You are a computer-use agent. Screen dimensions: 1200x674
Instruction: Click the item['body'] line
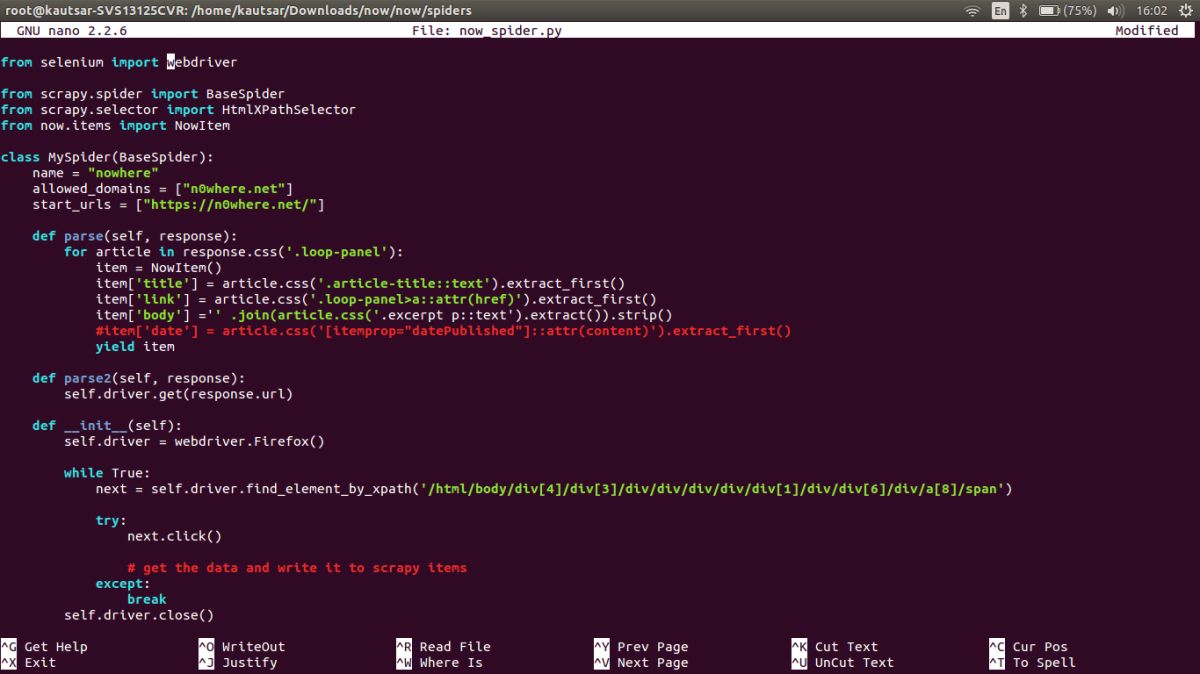click(384, 315)
